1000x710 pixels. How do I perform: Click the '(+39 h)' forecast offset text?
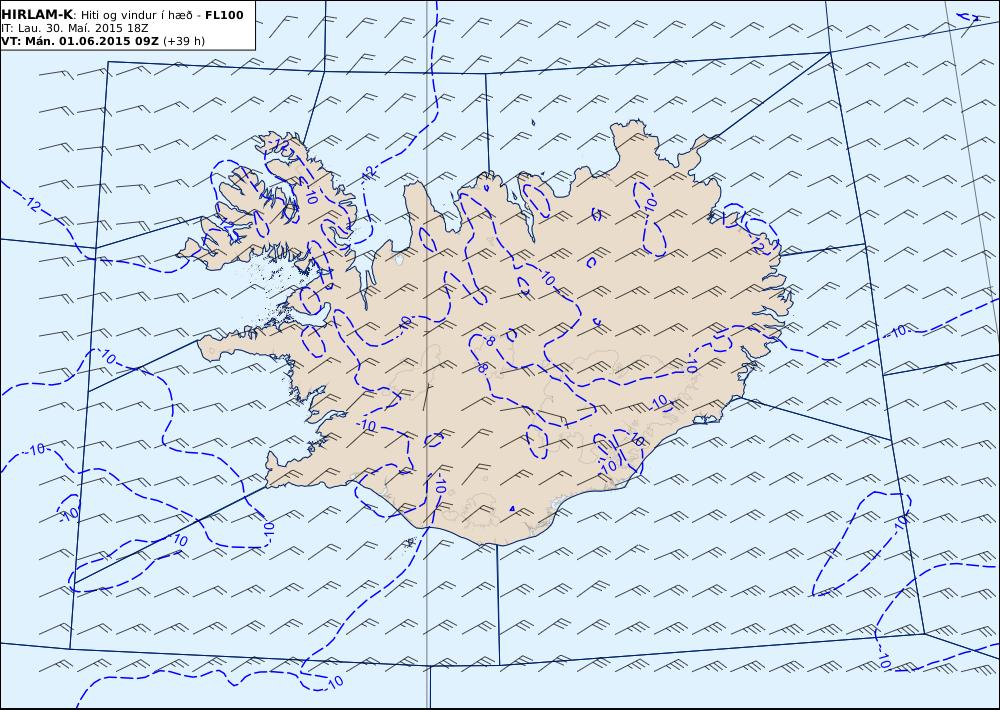(x=184, y=41)
